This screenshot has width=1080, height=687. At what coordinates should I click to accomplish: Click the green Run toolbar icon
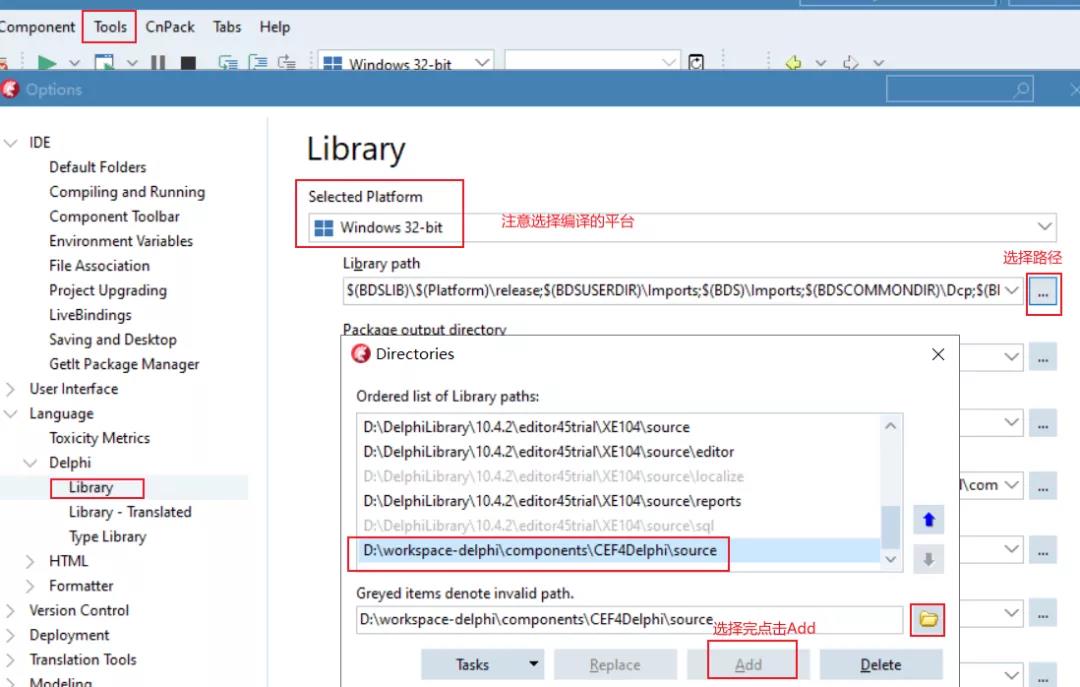pos(47,63)
